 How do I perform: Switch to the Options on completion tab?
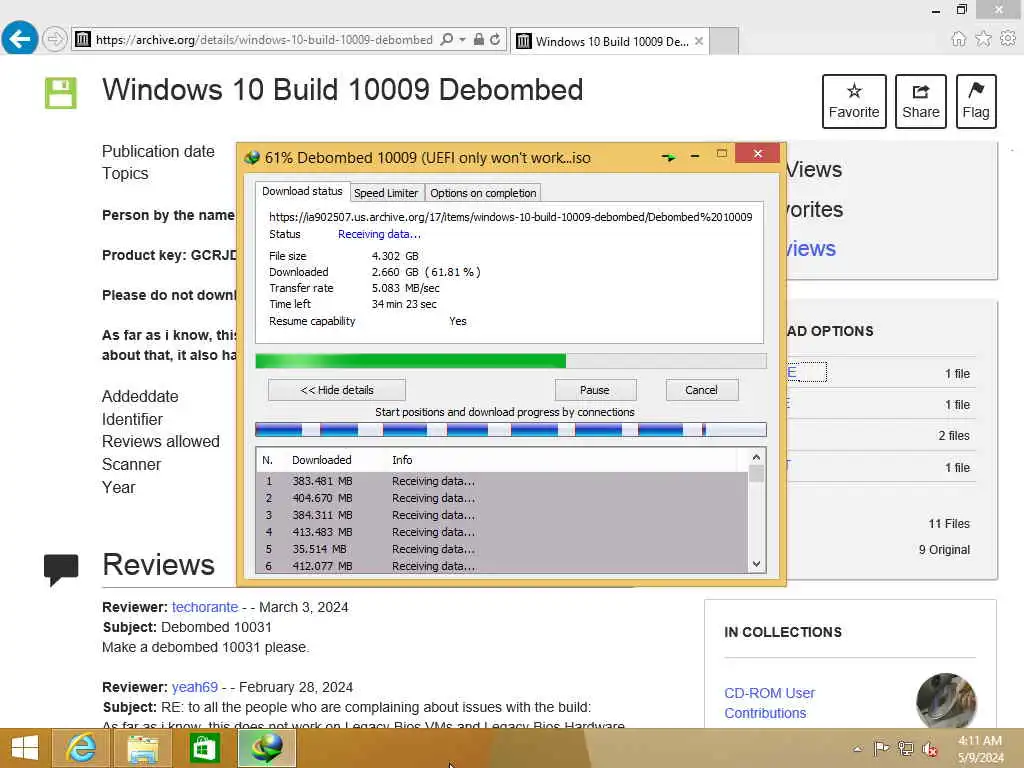pos(483,193)
